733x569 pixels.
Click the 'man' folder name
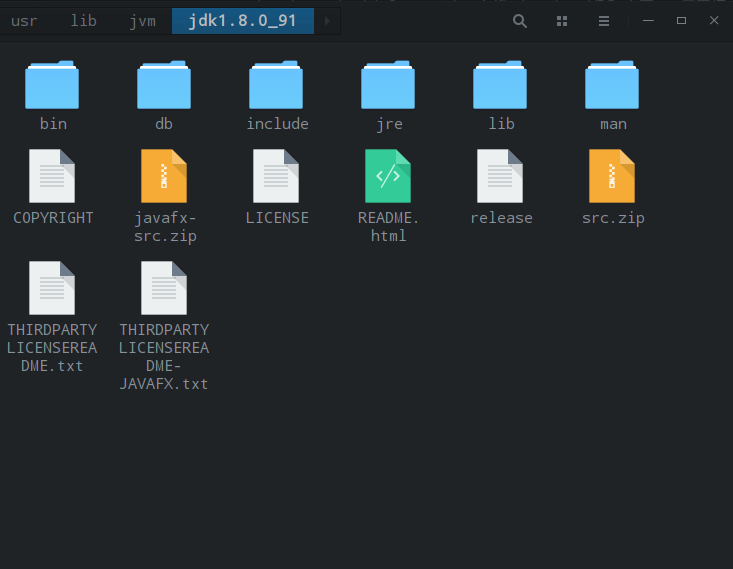click(613, 124)
